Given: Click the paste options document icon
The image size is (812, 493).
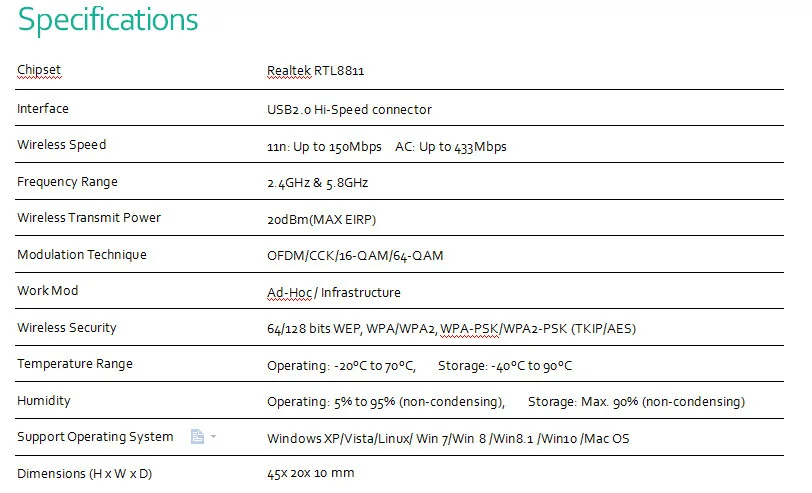Looking at the screenshot, I should click(197, 437).
